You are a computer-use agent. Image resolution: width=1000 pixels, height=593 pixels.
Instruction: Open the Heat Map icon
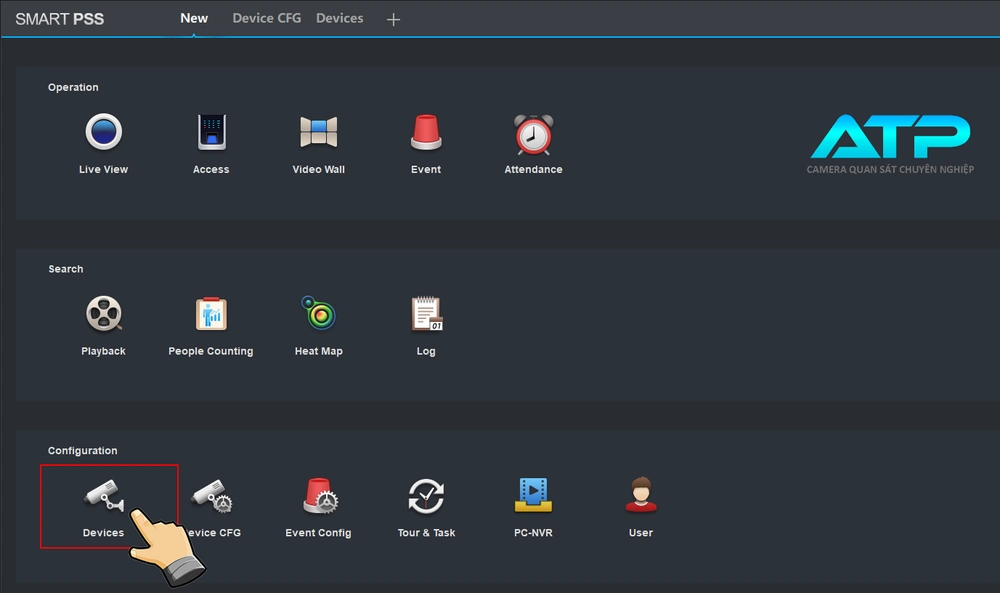[319, 315]
